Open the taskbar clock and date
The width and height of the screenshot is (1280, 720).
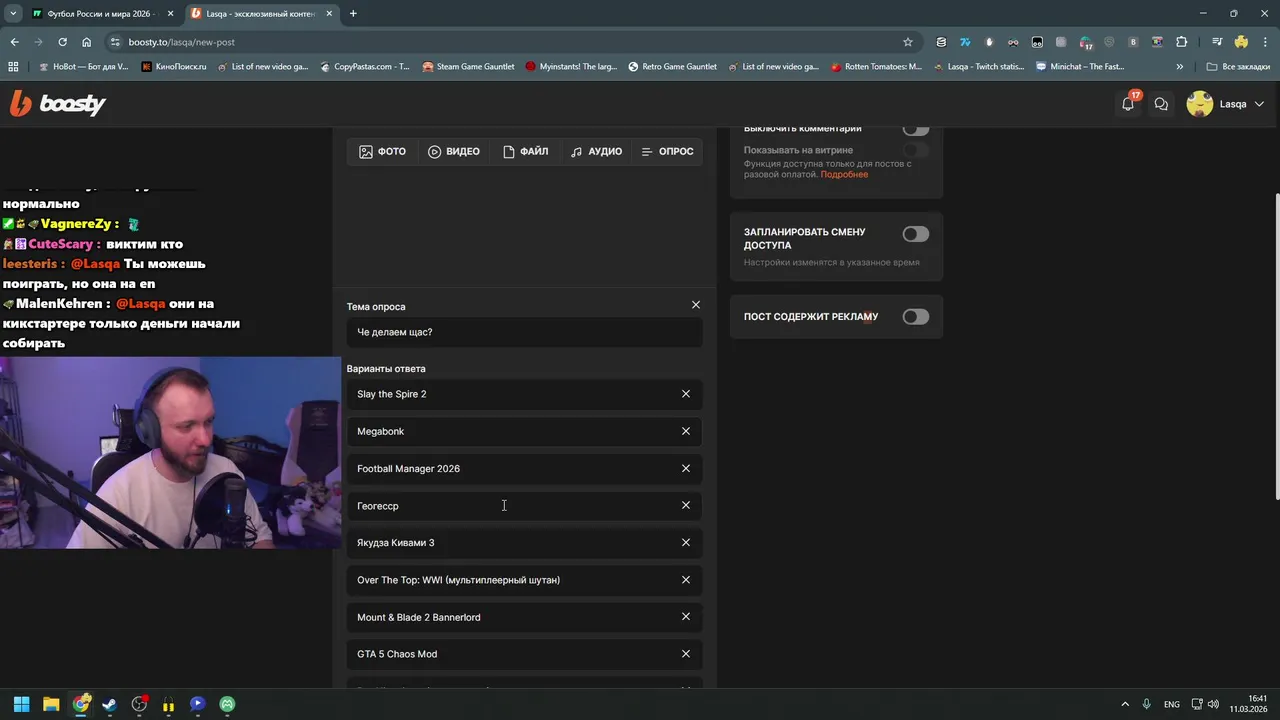point(1249,704)
